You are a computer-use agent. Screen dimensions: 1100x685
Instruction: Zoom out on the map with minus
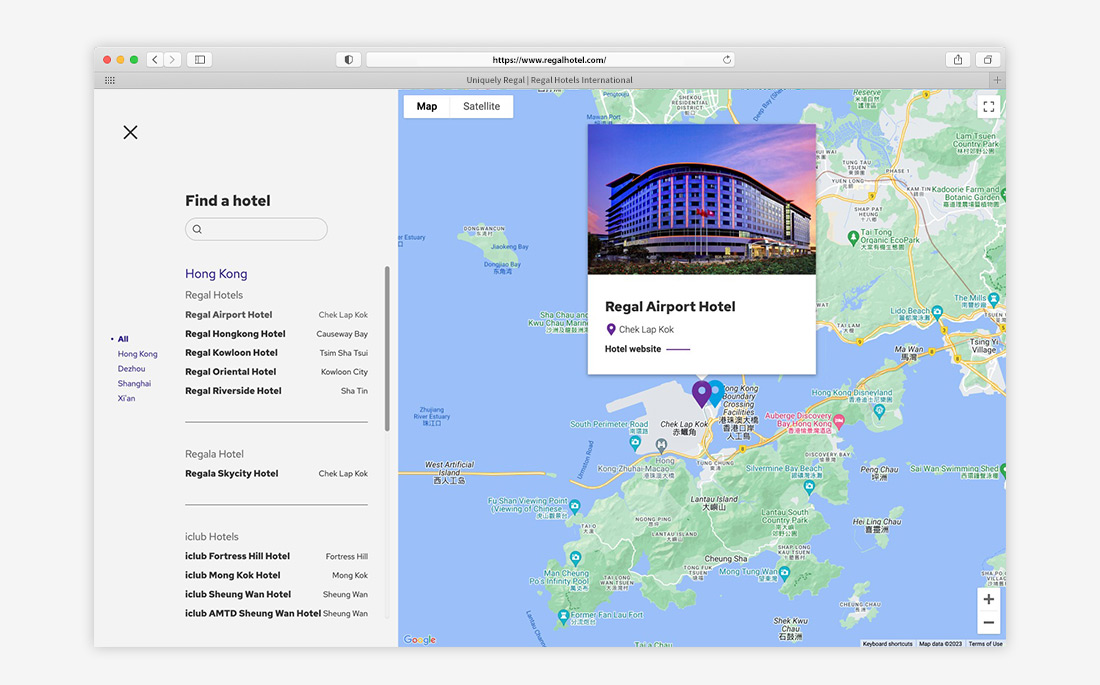coord(988,623)
